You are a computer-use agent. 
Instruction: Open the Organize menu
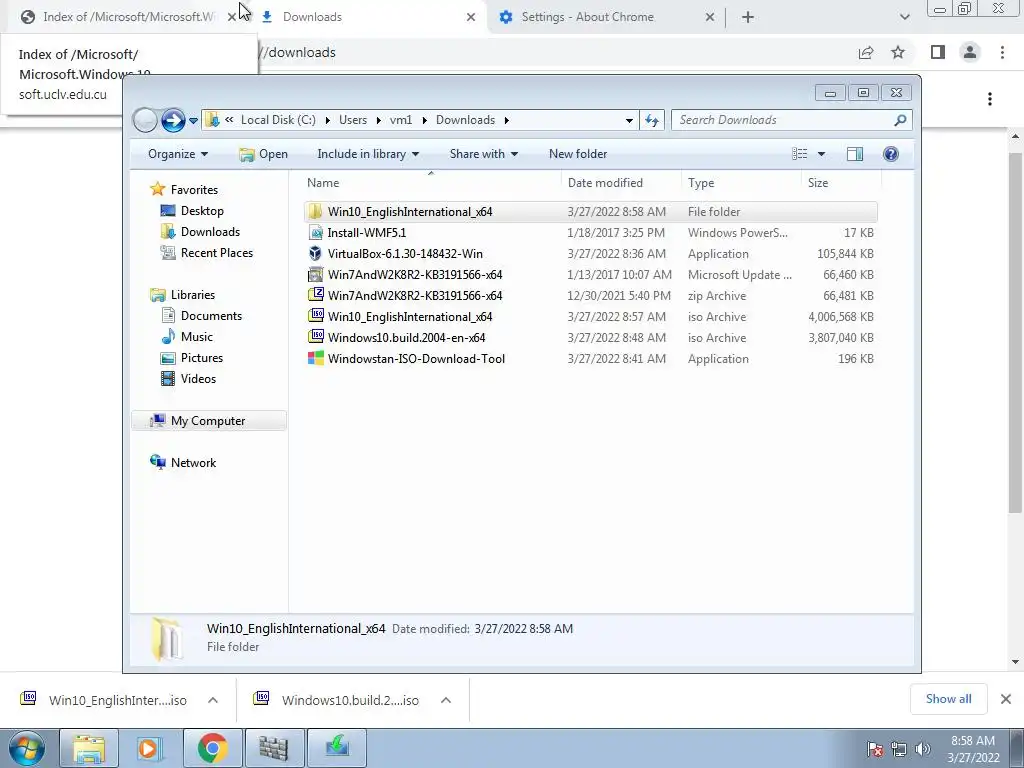pos(178,154)
